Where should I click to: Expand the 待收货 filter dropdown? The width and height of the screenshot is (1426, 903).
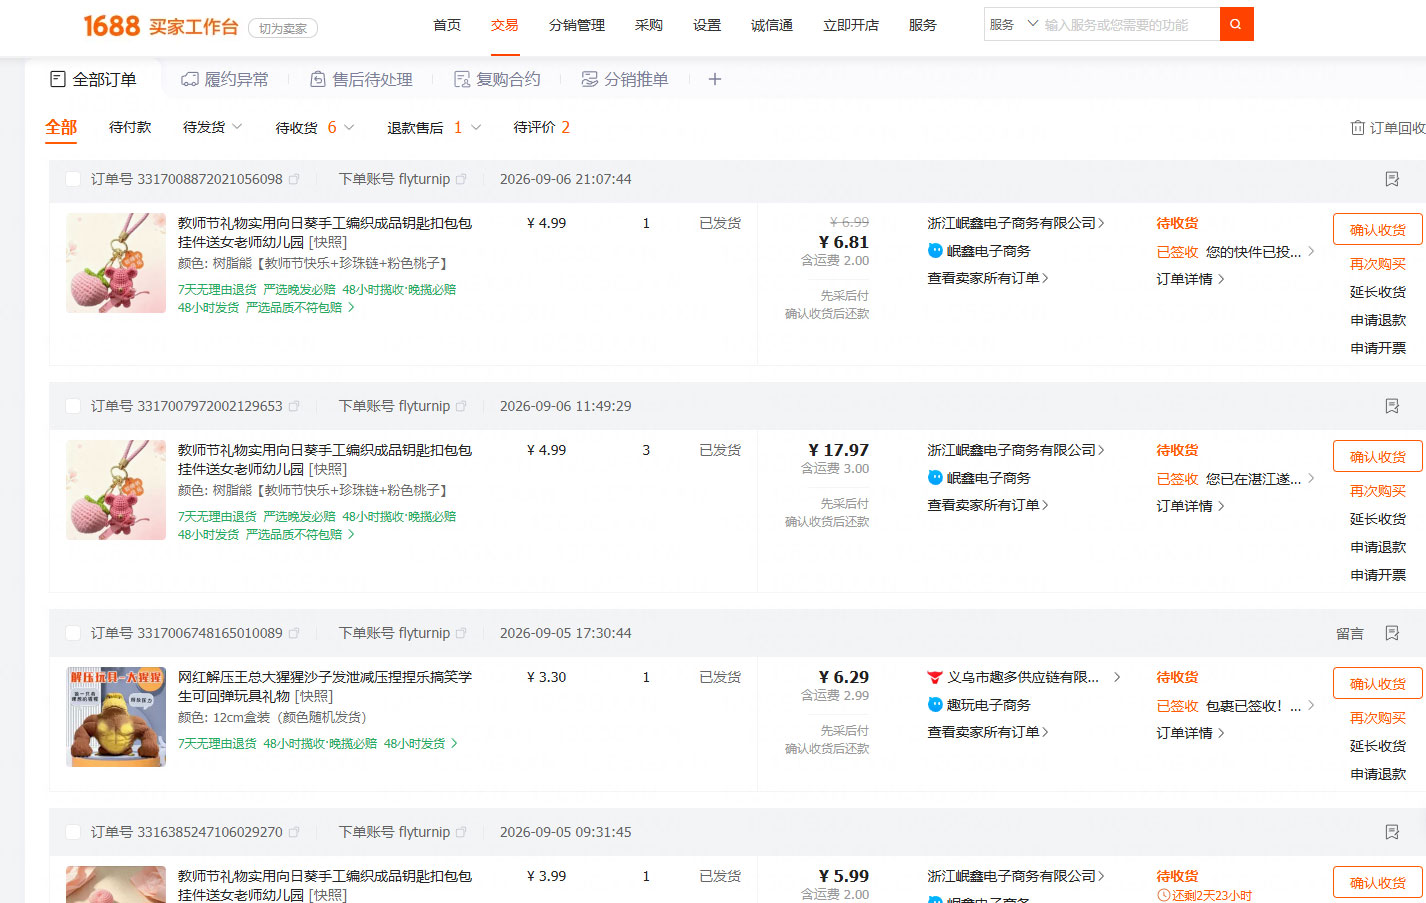(349, 127)
